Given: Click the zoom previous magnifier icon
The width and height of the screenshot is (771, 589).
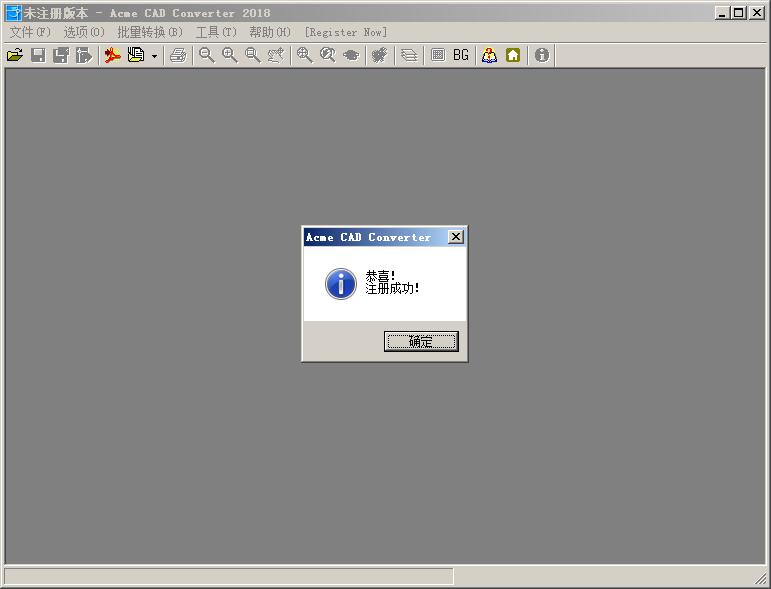Looking at the screenshot, I should (x=327, y=55).
